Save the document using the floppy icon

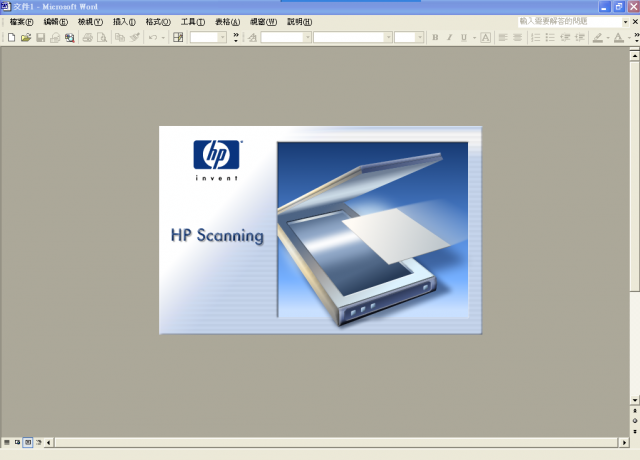point(40,38)
